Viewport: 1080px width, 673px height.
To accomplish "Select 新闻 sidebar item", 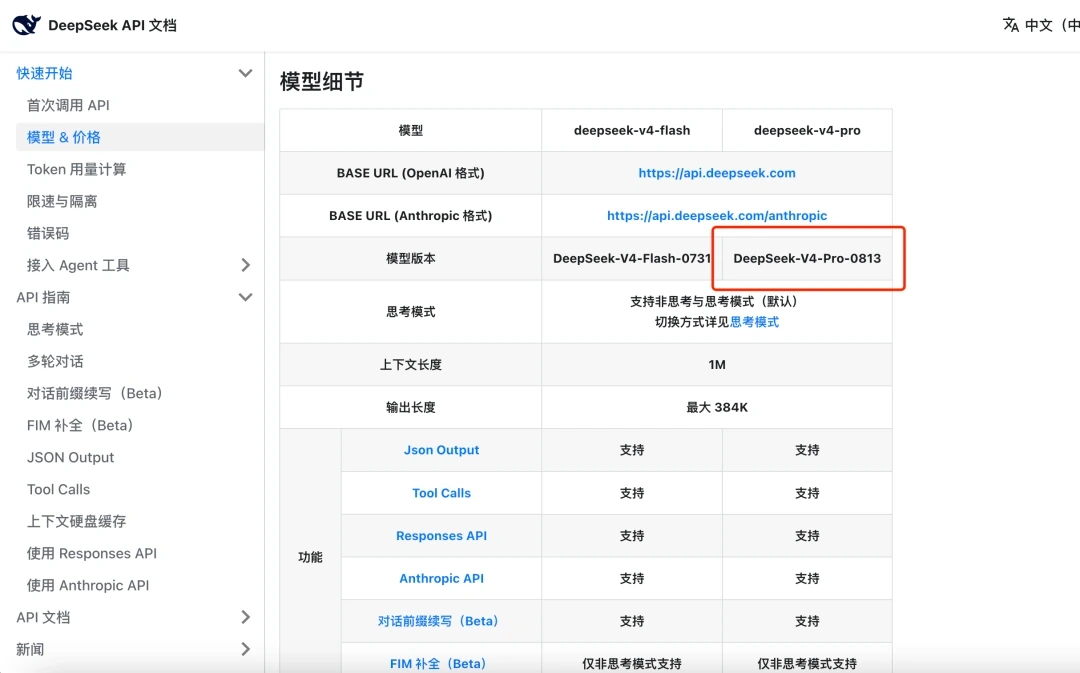I will [x=30, y=649].
